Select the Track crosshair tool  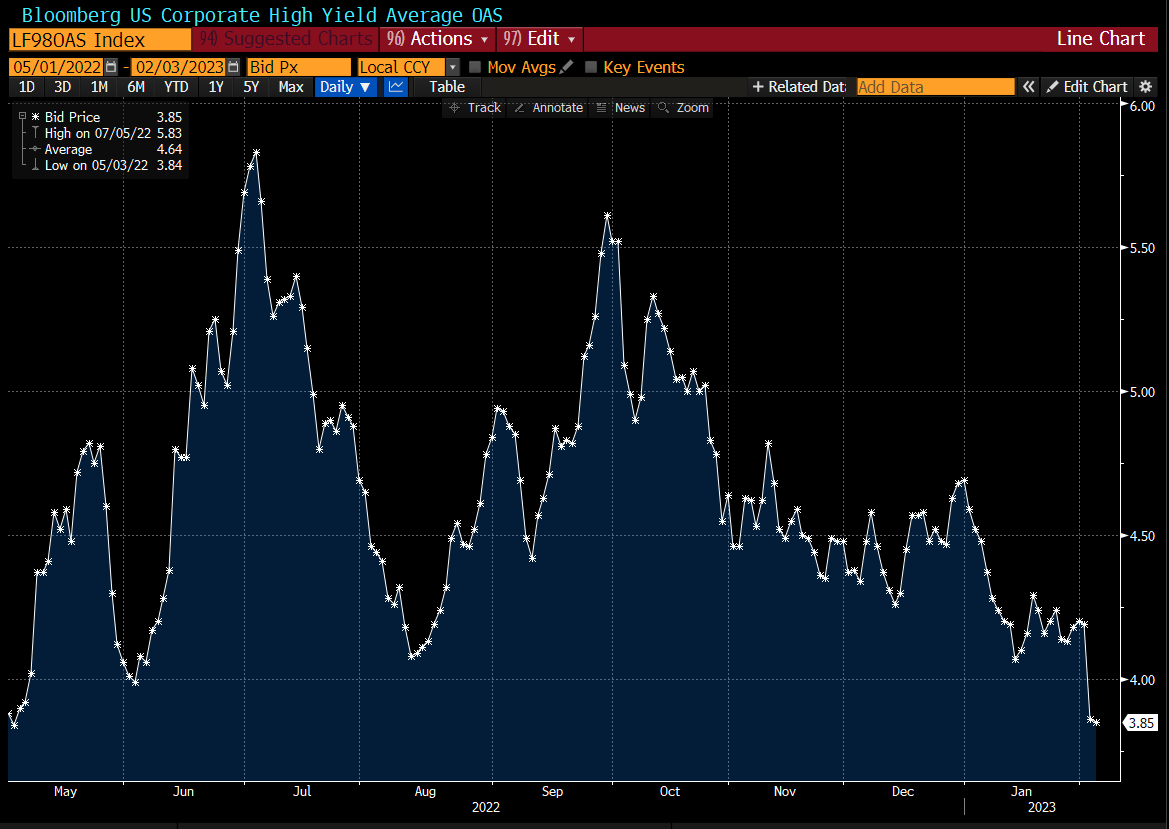(x=474, y=107)
